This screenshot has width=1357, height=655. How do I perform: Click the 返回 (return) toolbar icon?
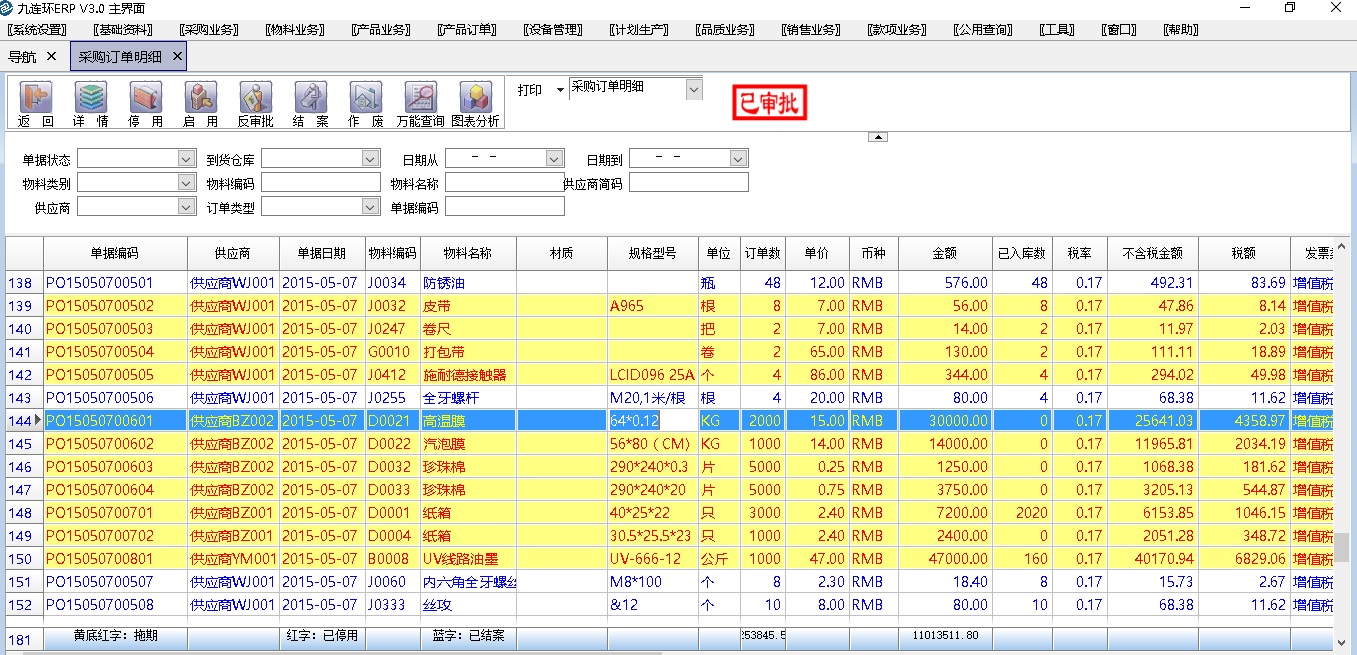click(x=36, y=104)
